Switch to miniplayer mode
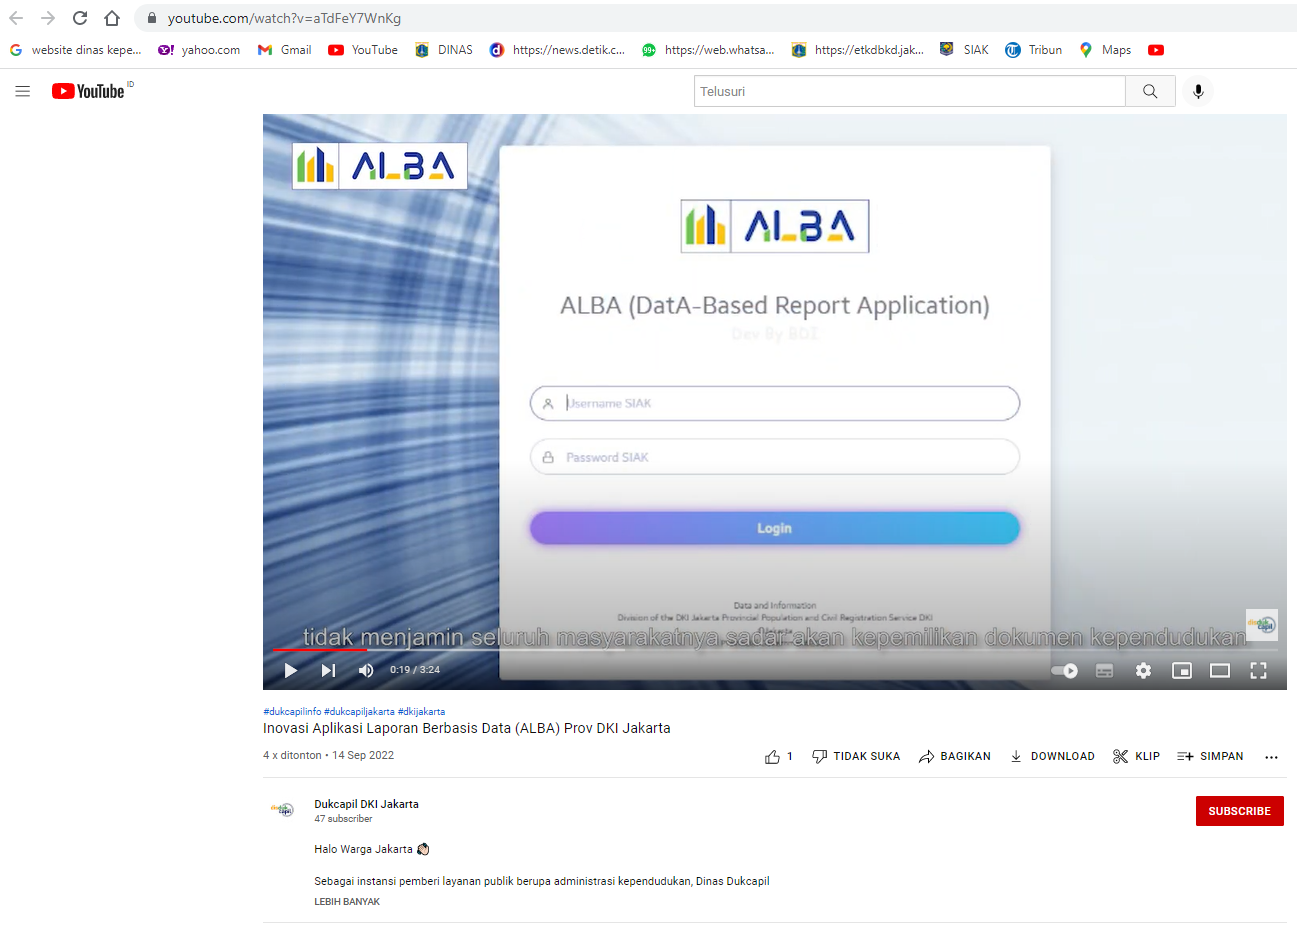The height and width of the screenshot is (929, 1297). [1182, 671]
